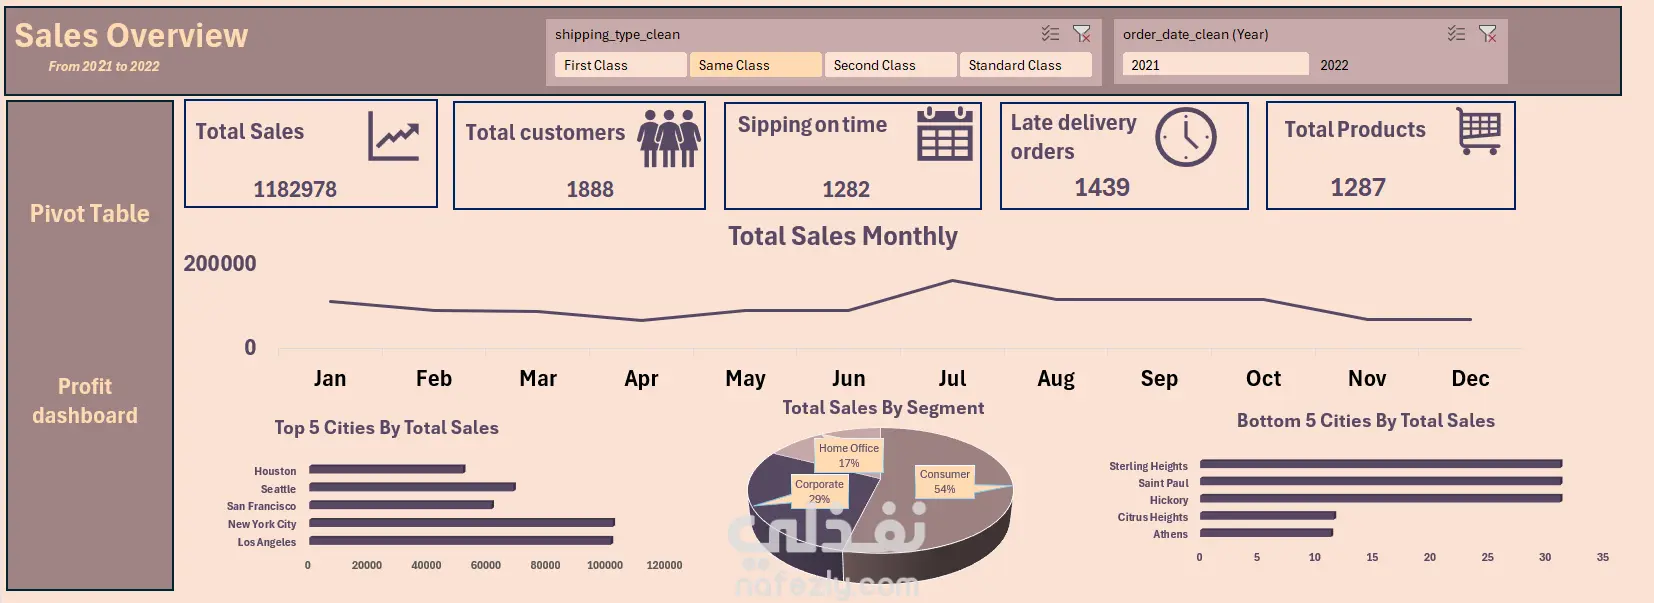
Task: Filter by First Class shipping
Action: click(x=621, y=65)
